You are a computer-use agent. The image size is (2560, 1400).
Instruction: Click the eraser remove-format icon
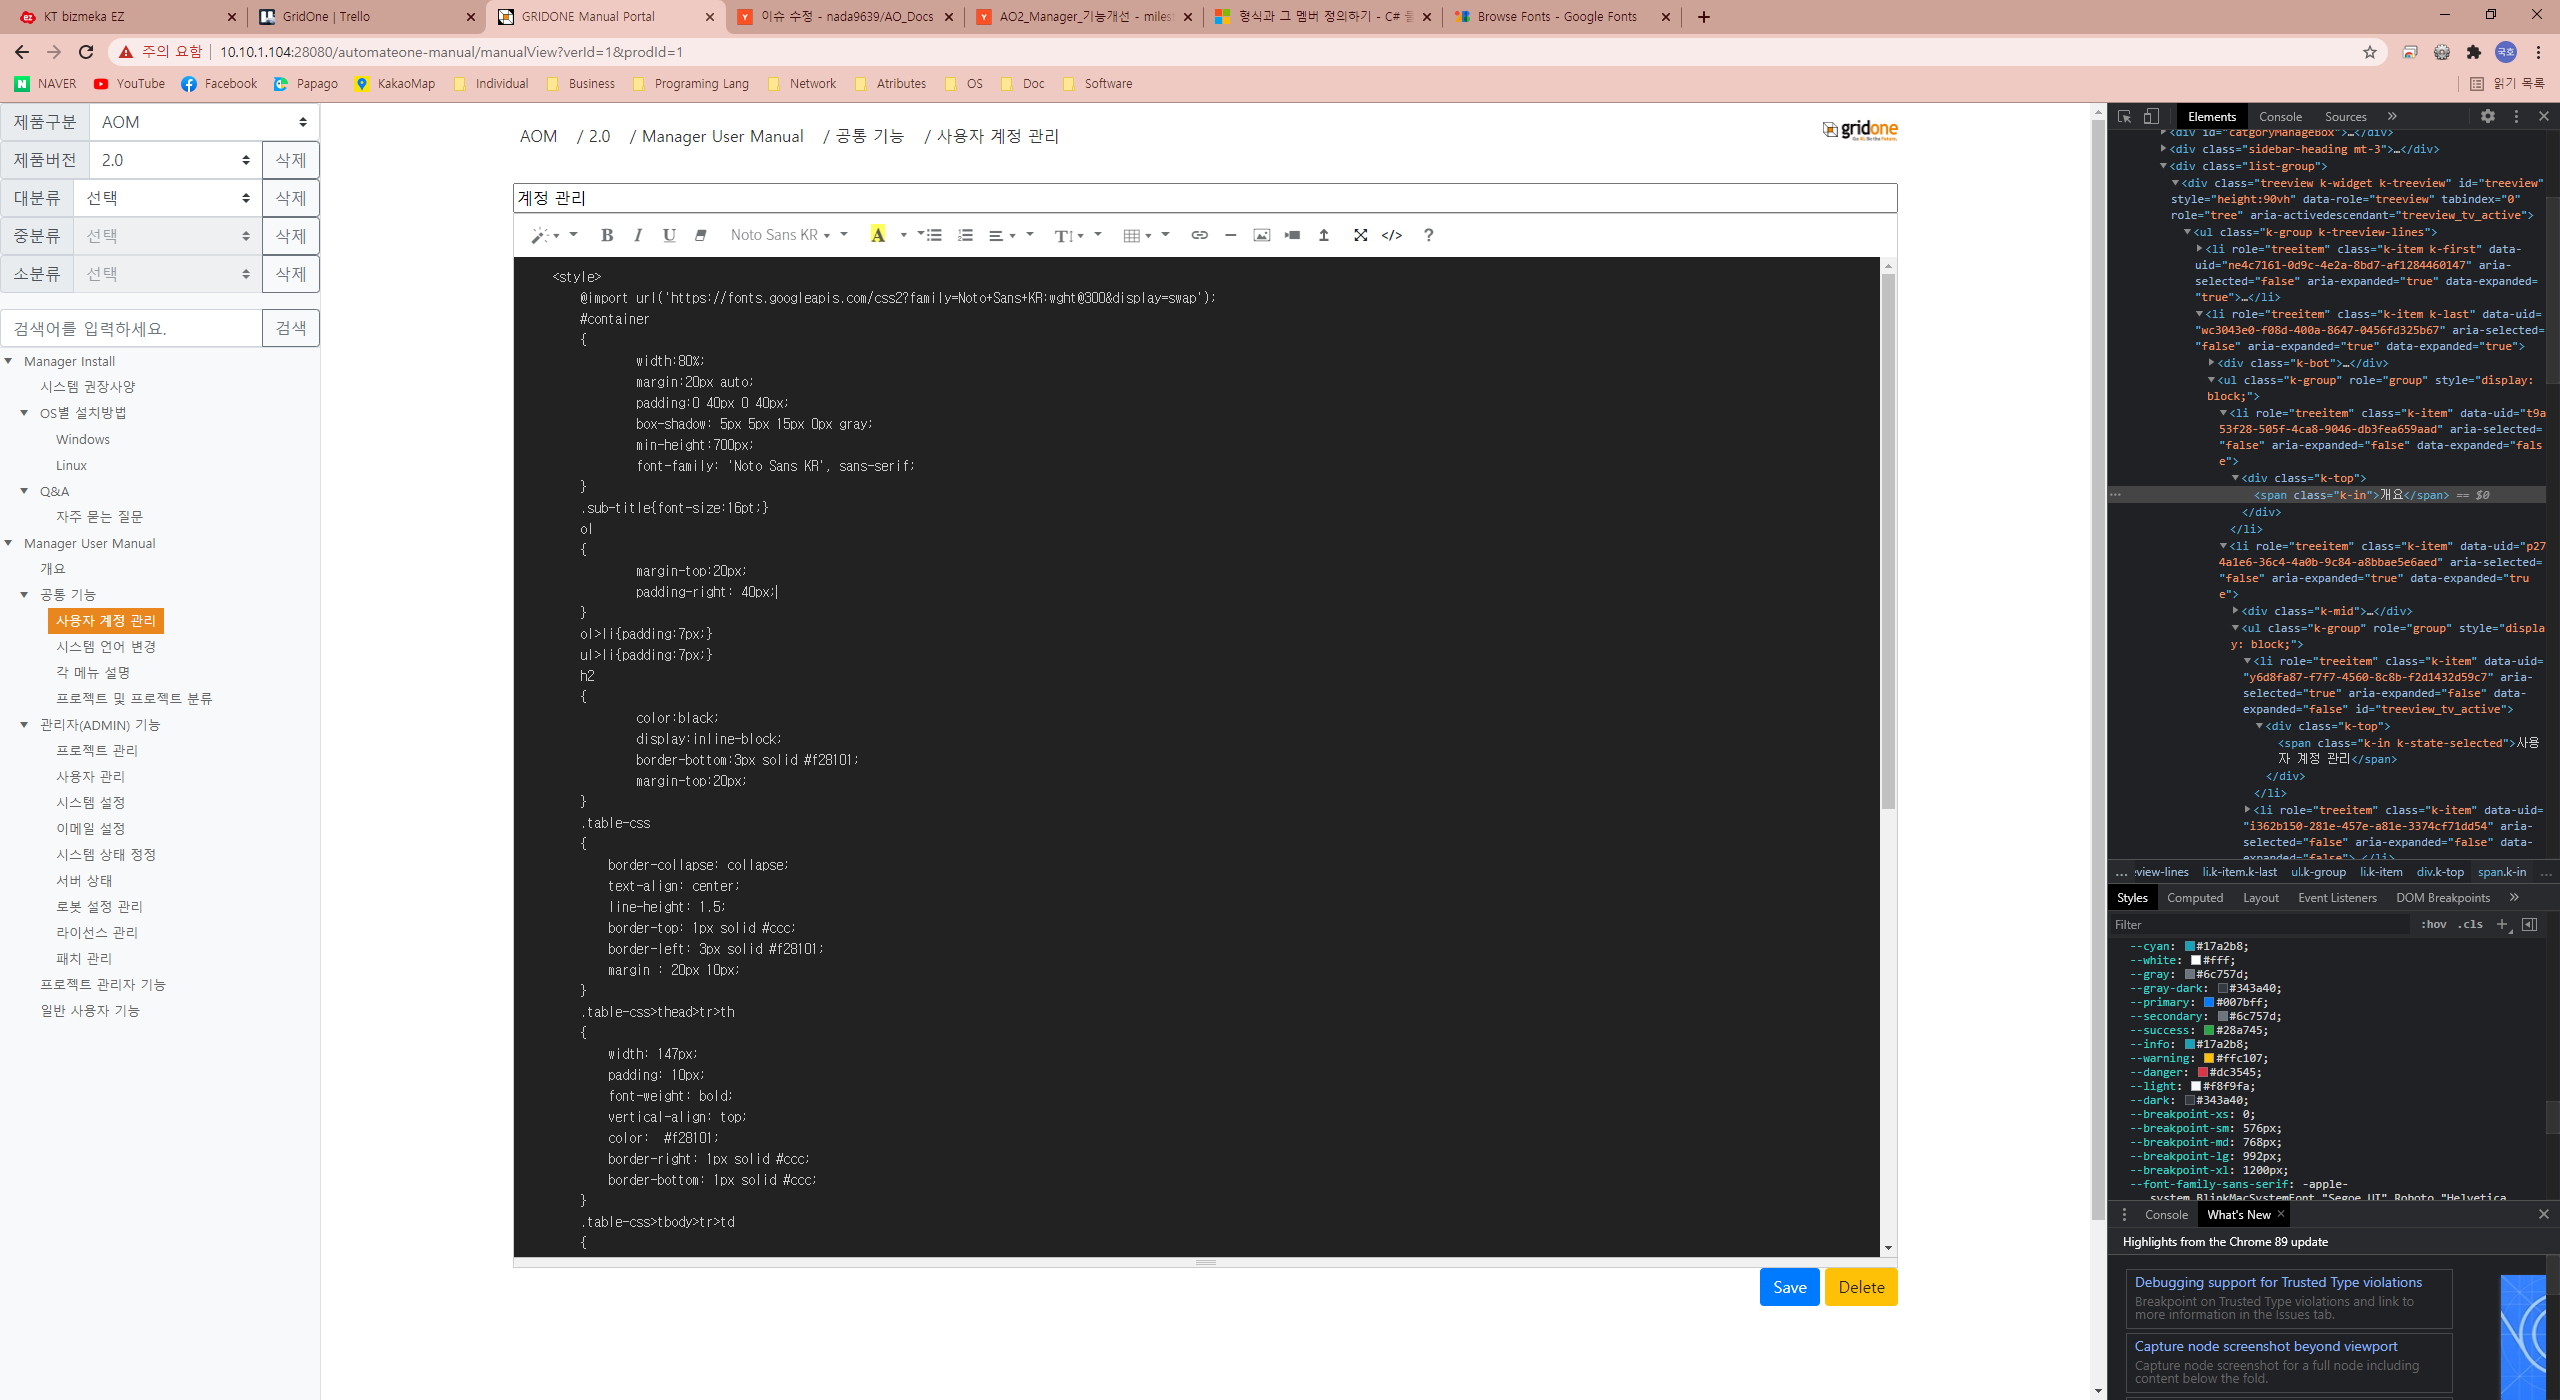700,235
